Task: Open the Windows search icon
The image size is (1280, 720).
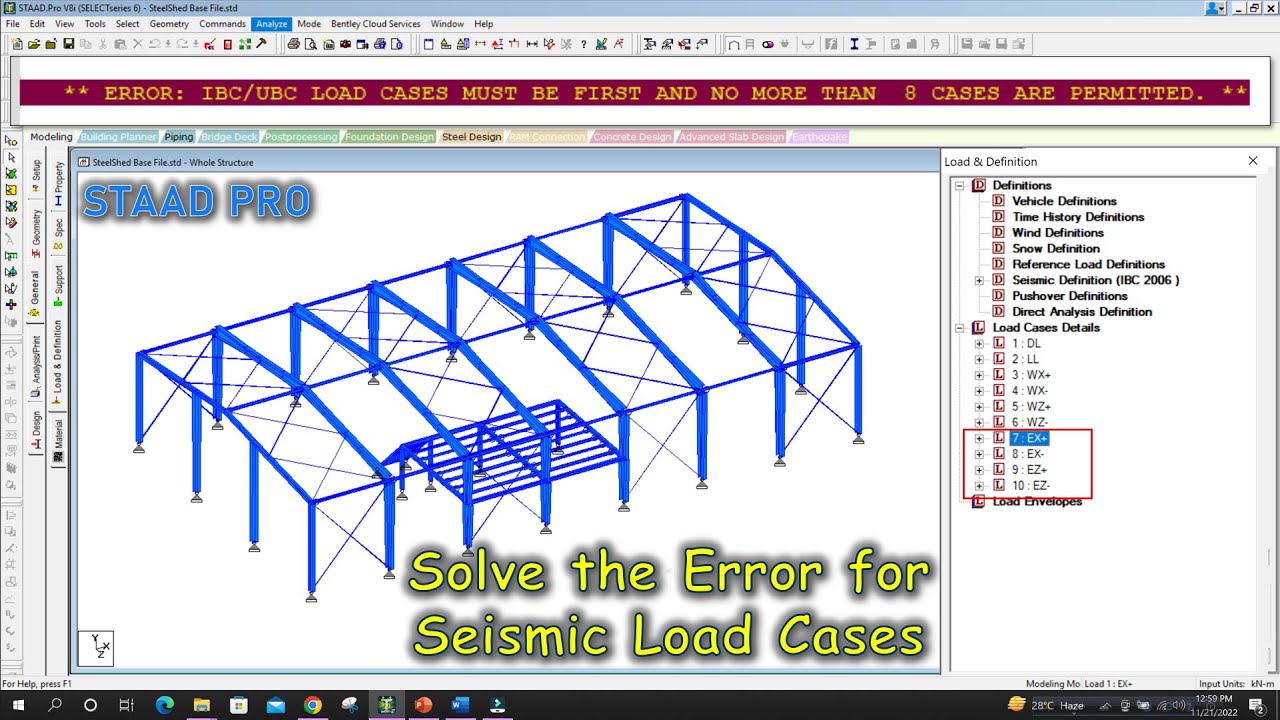Action: (56, 705)
